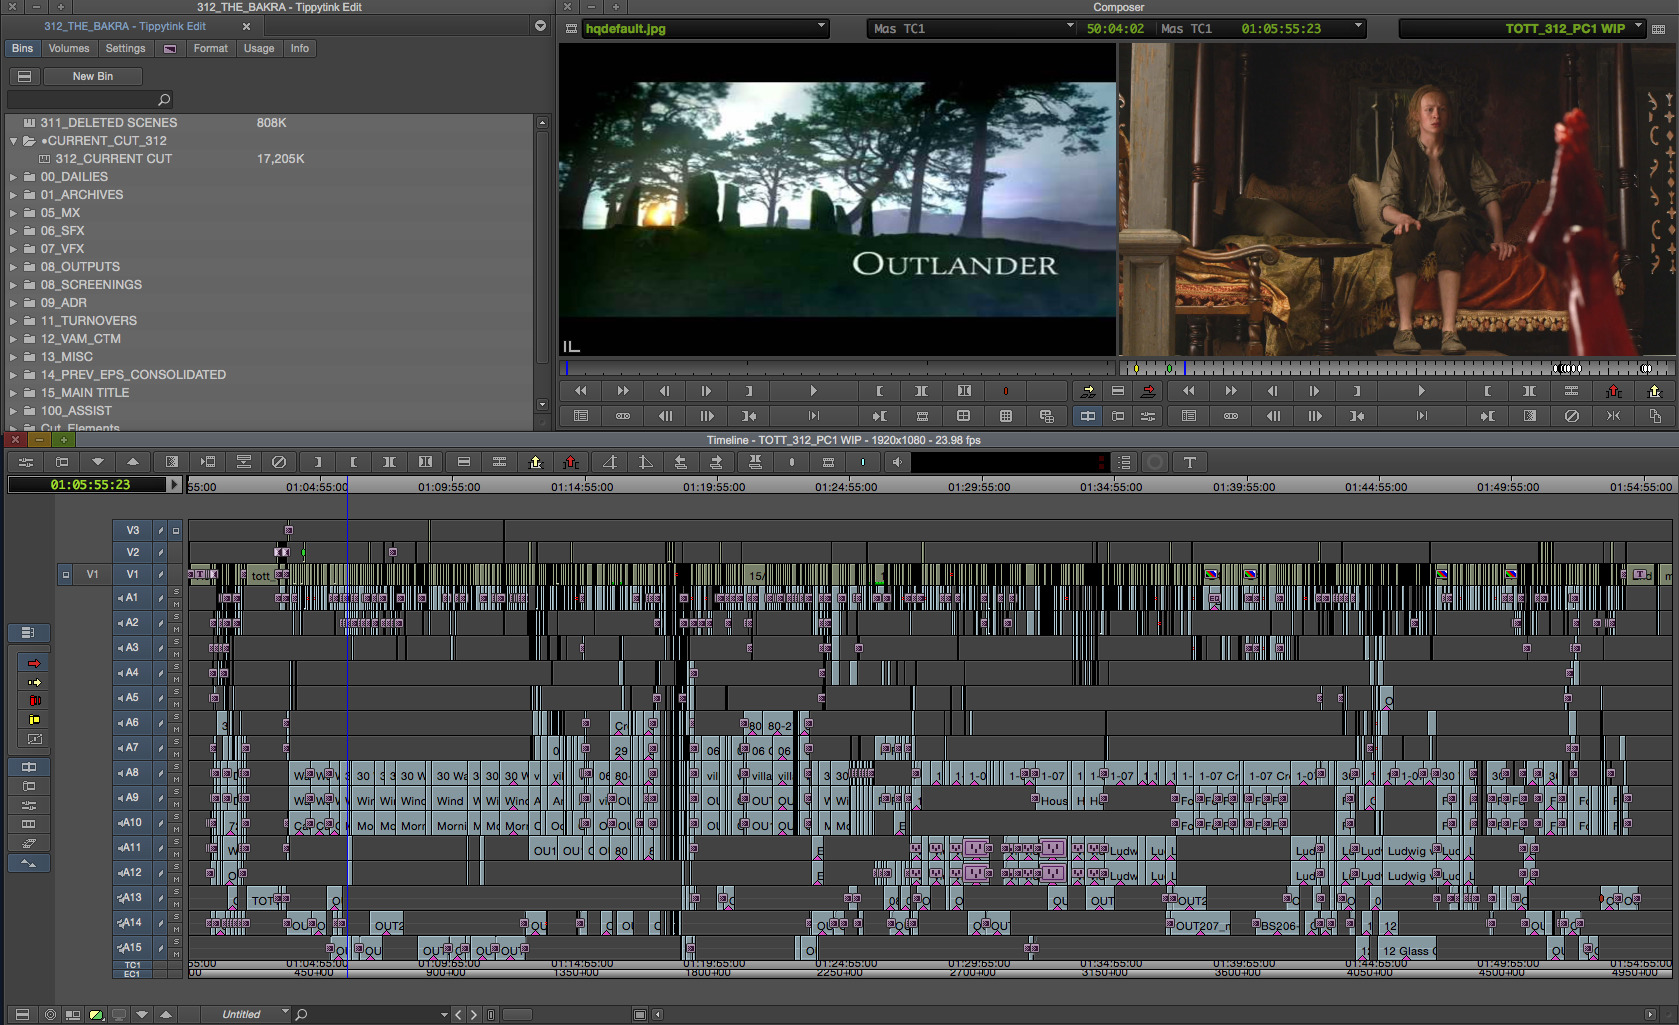Click the Splice-In yellow arrow between monitors
The height and width of the screenshot is (1025, 1679).
coord(1088,391)
